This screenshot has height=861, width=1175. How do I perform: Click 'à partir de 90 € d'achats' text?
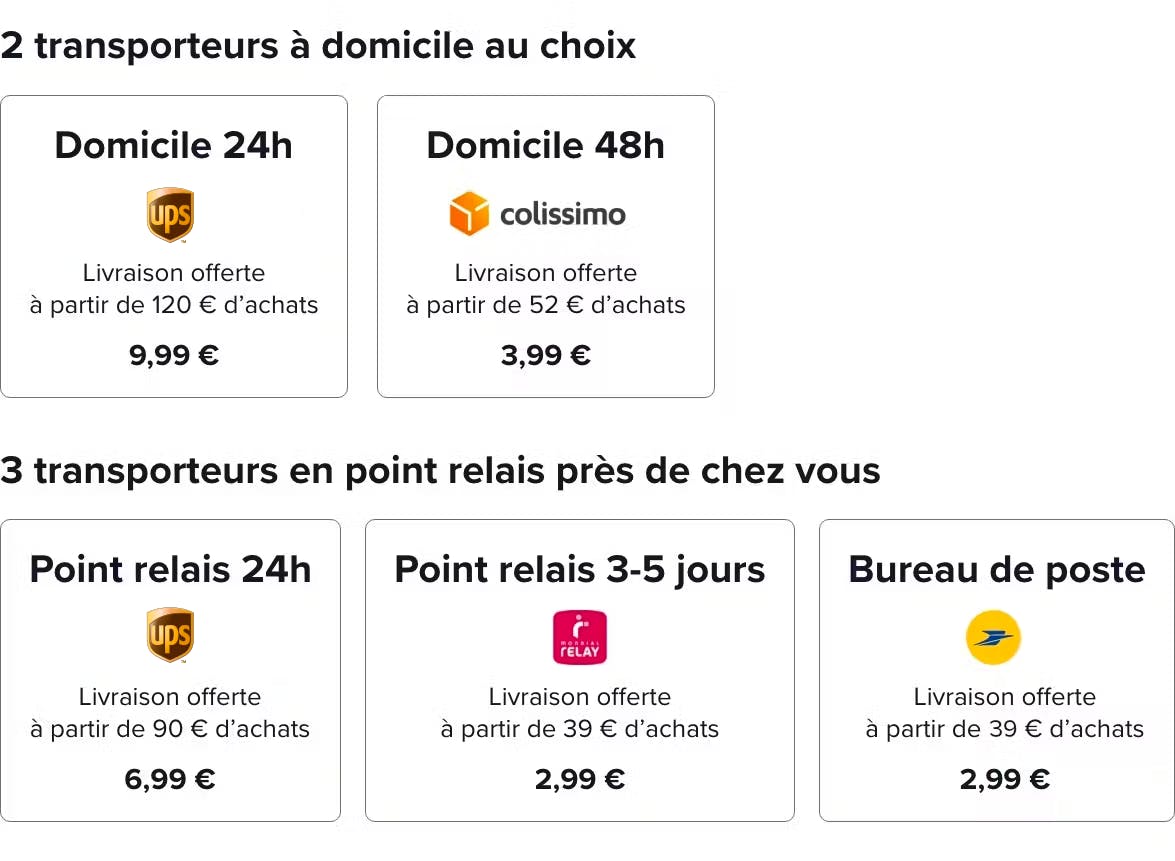pos(170,729)
